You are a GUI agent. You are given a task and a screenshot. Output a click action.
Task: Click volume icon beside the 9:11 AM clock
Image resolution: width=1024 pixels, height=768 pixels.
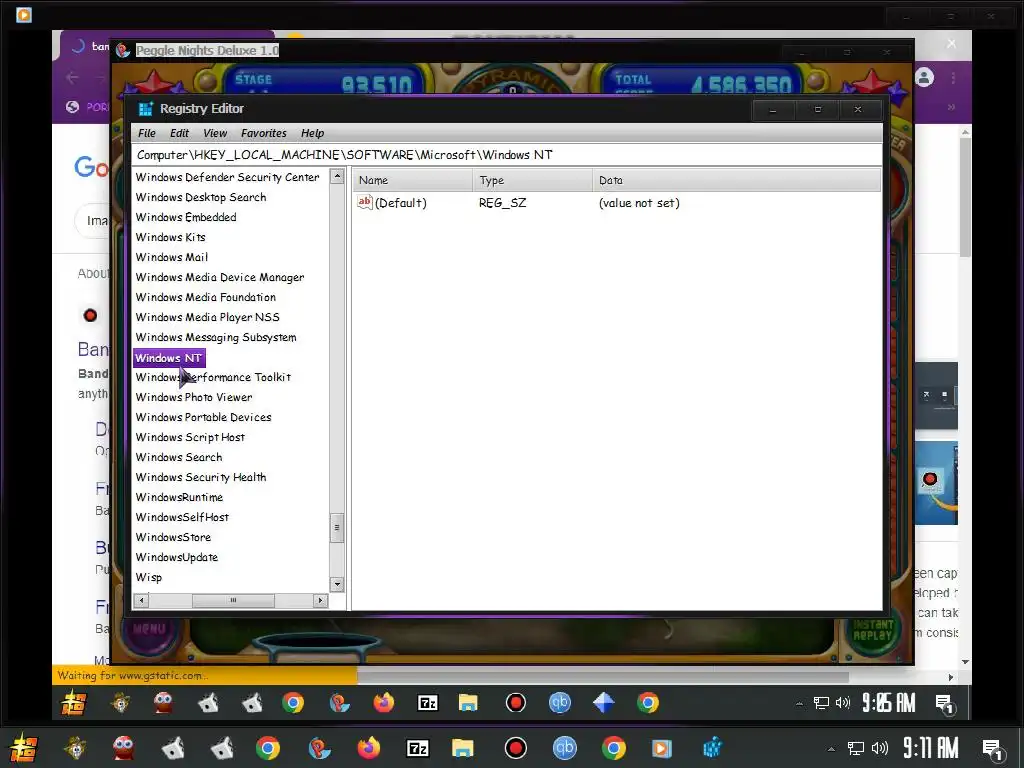pos(880,748)
